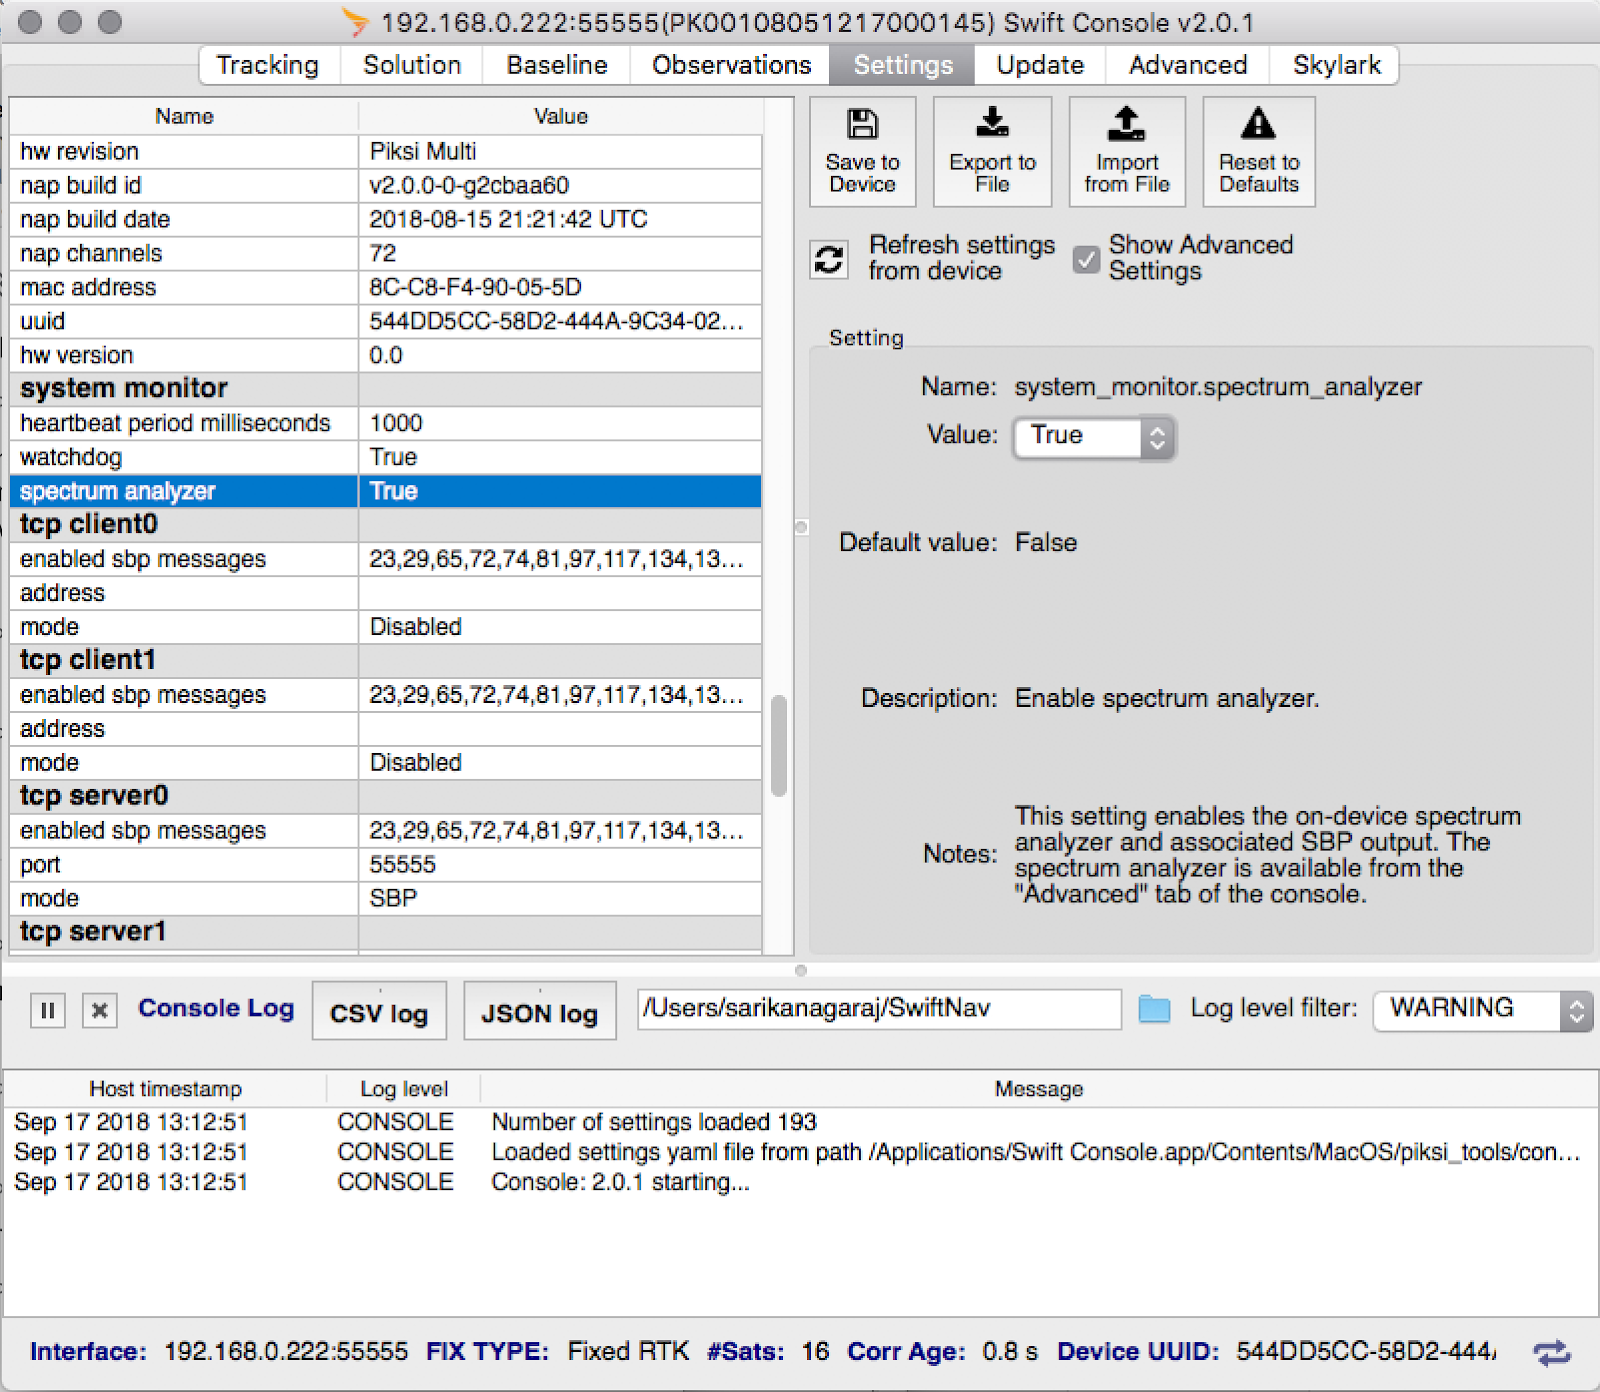Click Reset to Defaults warning icon
The image size is (1600, 1392).
(x=1258, y=152)
